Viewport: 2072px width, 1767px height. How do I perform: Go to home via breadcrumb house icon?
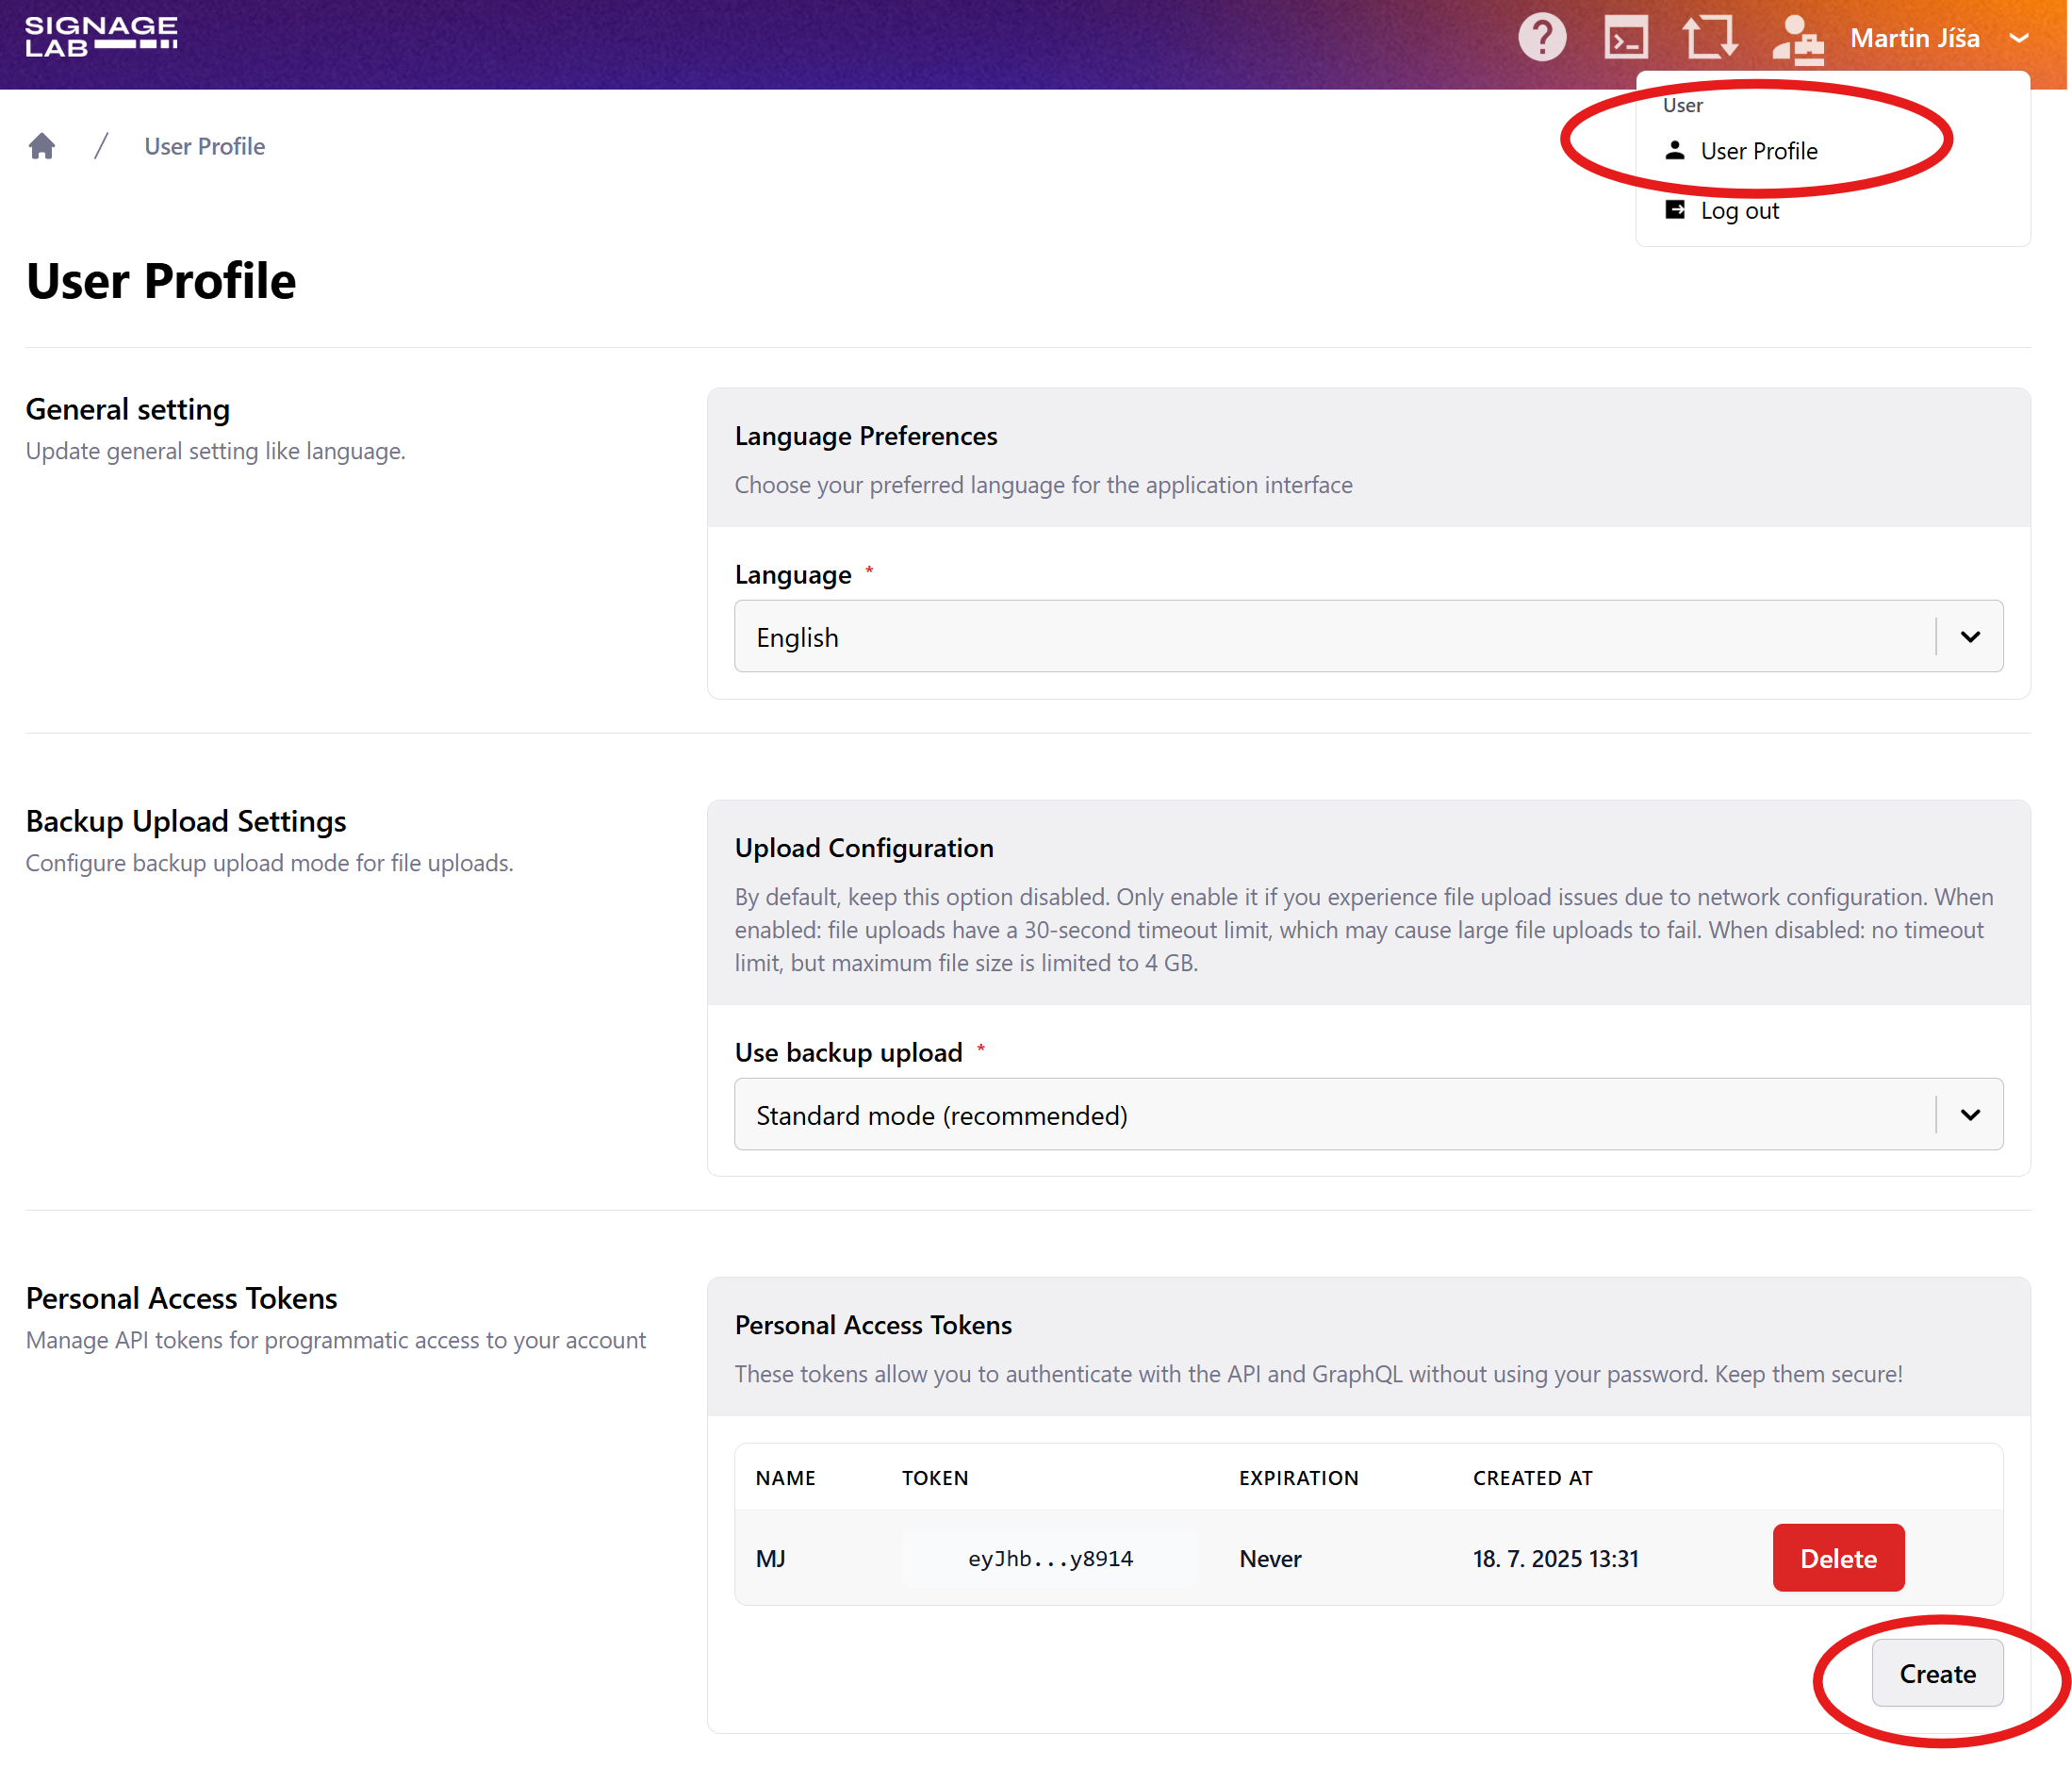click(x=42, y=147)
